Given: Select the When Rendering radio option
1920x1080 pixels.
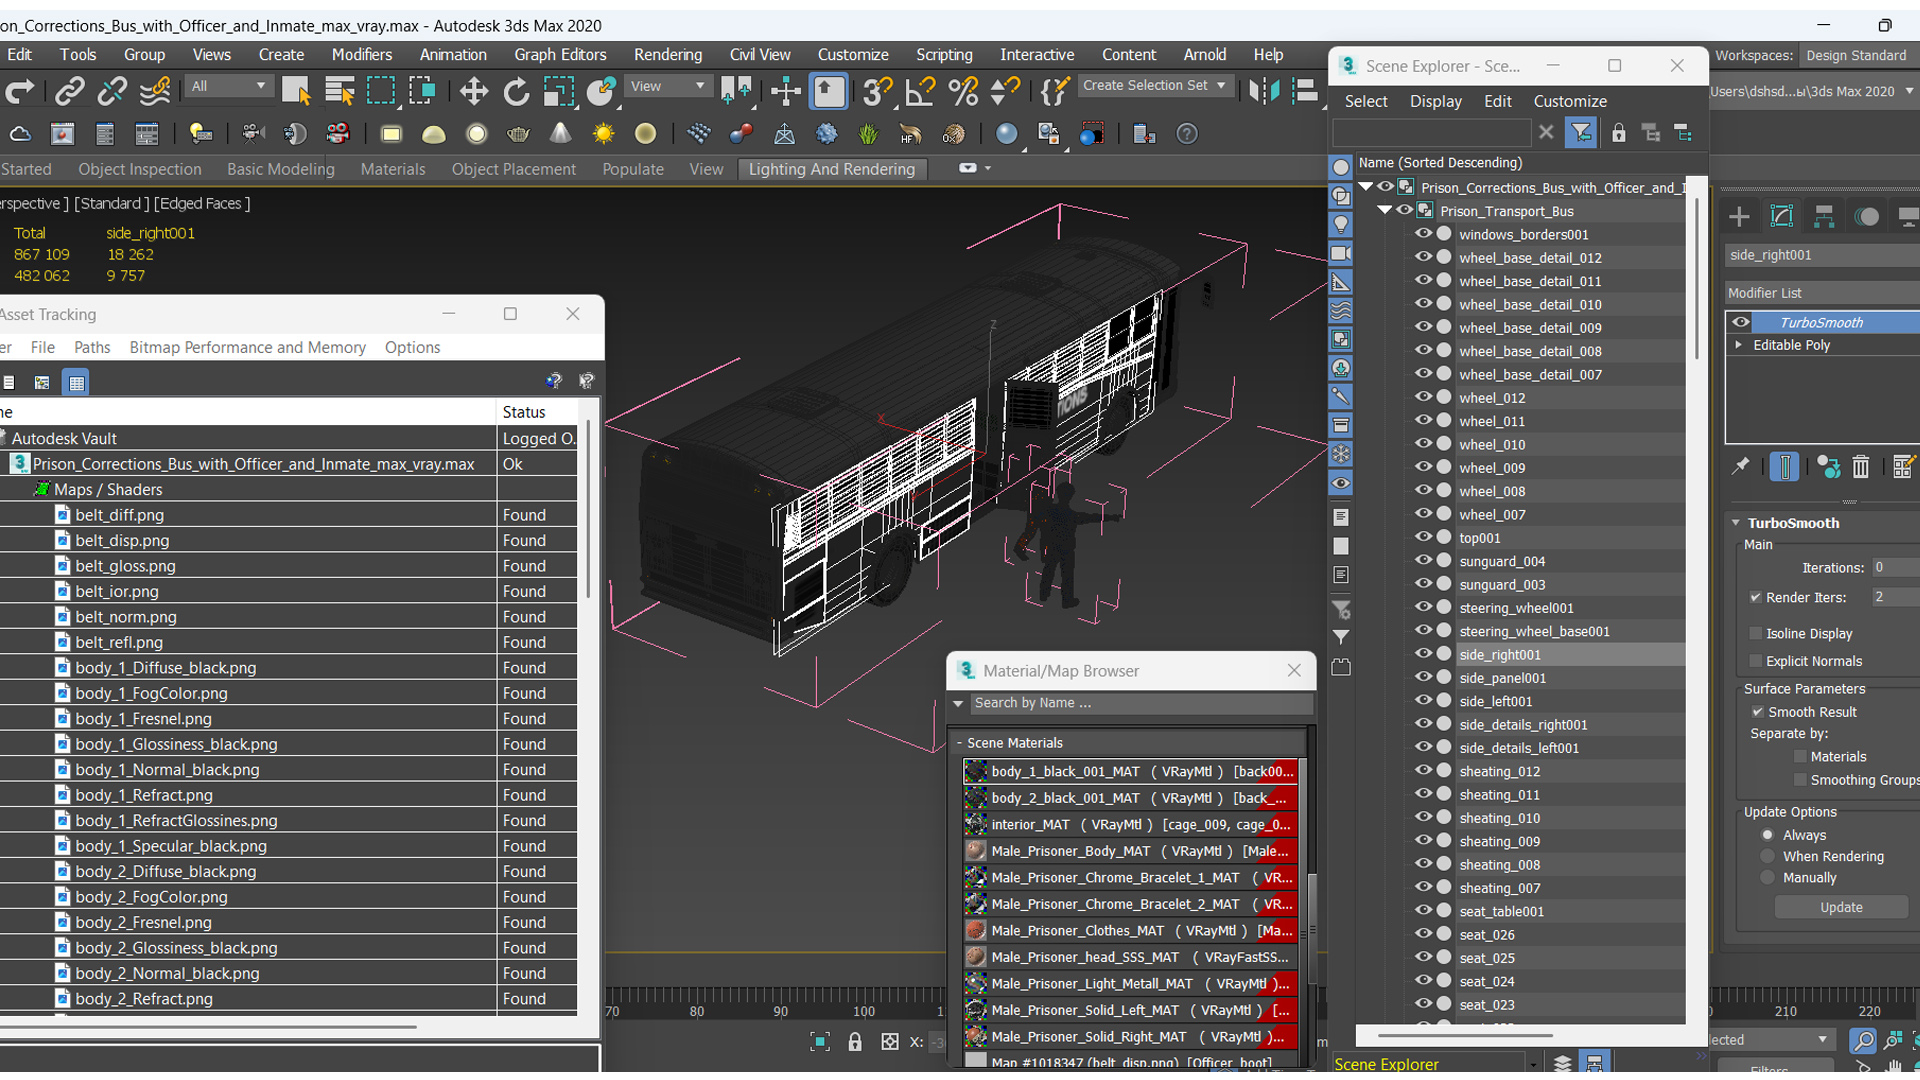Looking at the screenshot, I should (1767, 856).
